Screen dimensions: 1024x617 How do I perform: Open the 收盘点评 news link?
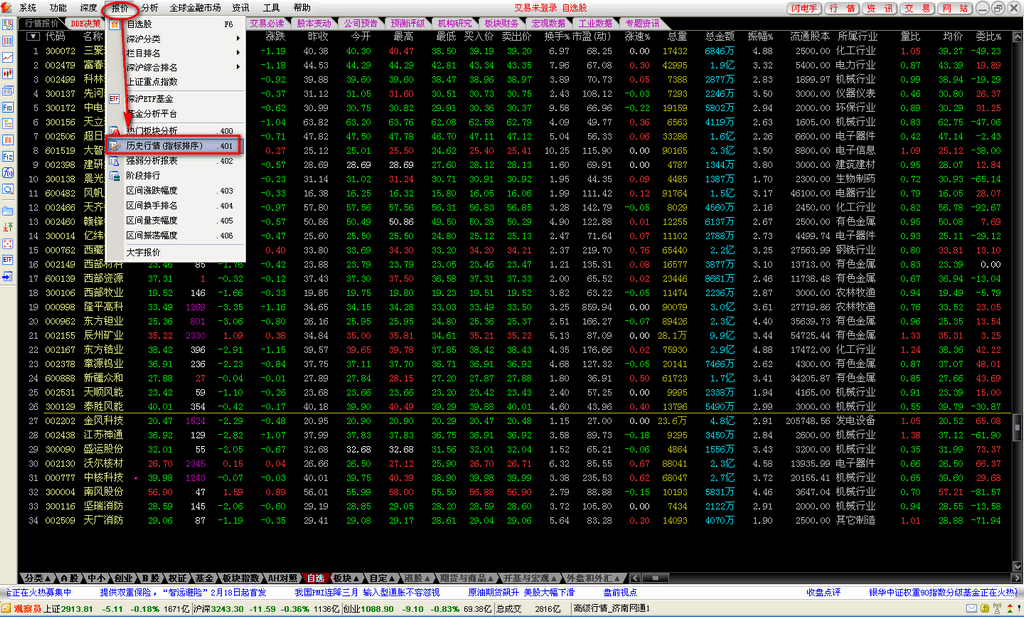[824, 593]
